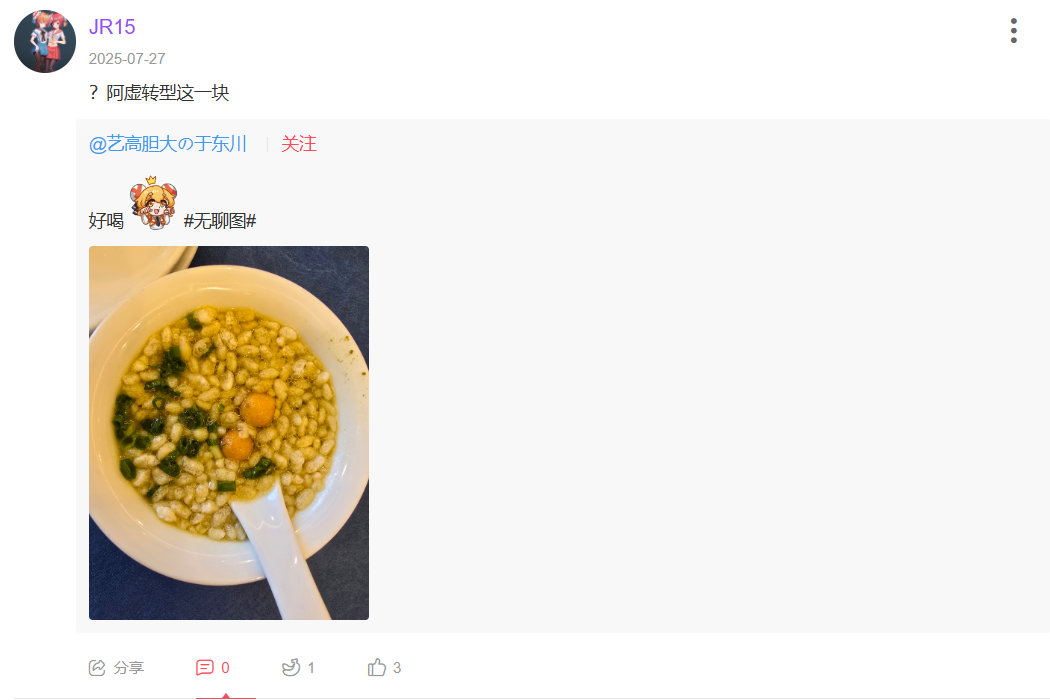Open comments via the red comment icon
This screenshot has height=700, width=1050.
205,668
